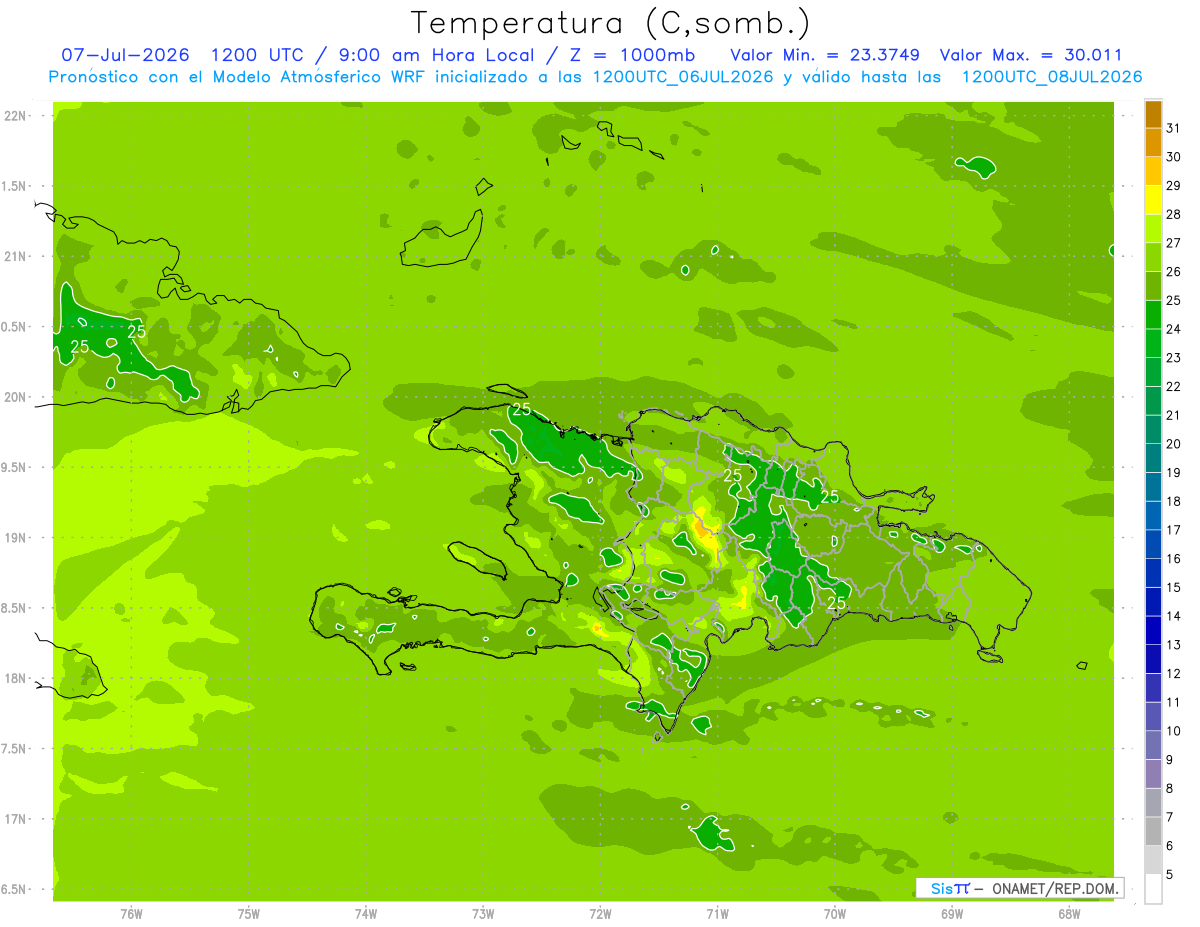Click the "21N" latitude label
The image size is (1200, 927).
(14, 256)
